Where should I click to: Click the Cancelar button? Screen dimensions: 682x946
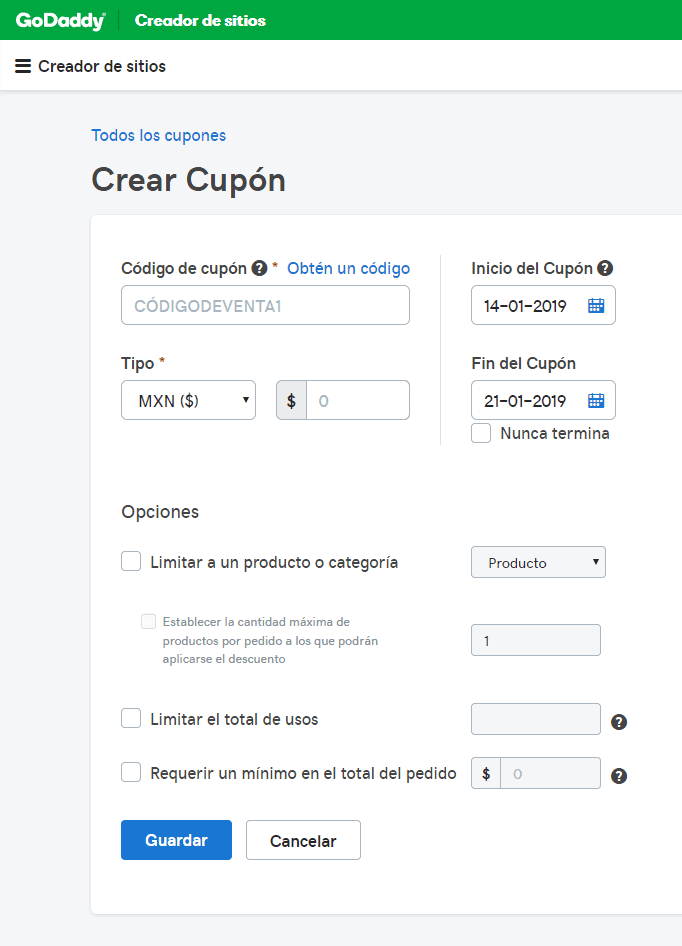pyautogui.click(x=303, y=841)
